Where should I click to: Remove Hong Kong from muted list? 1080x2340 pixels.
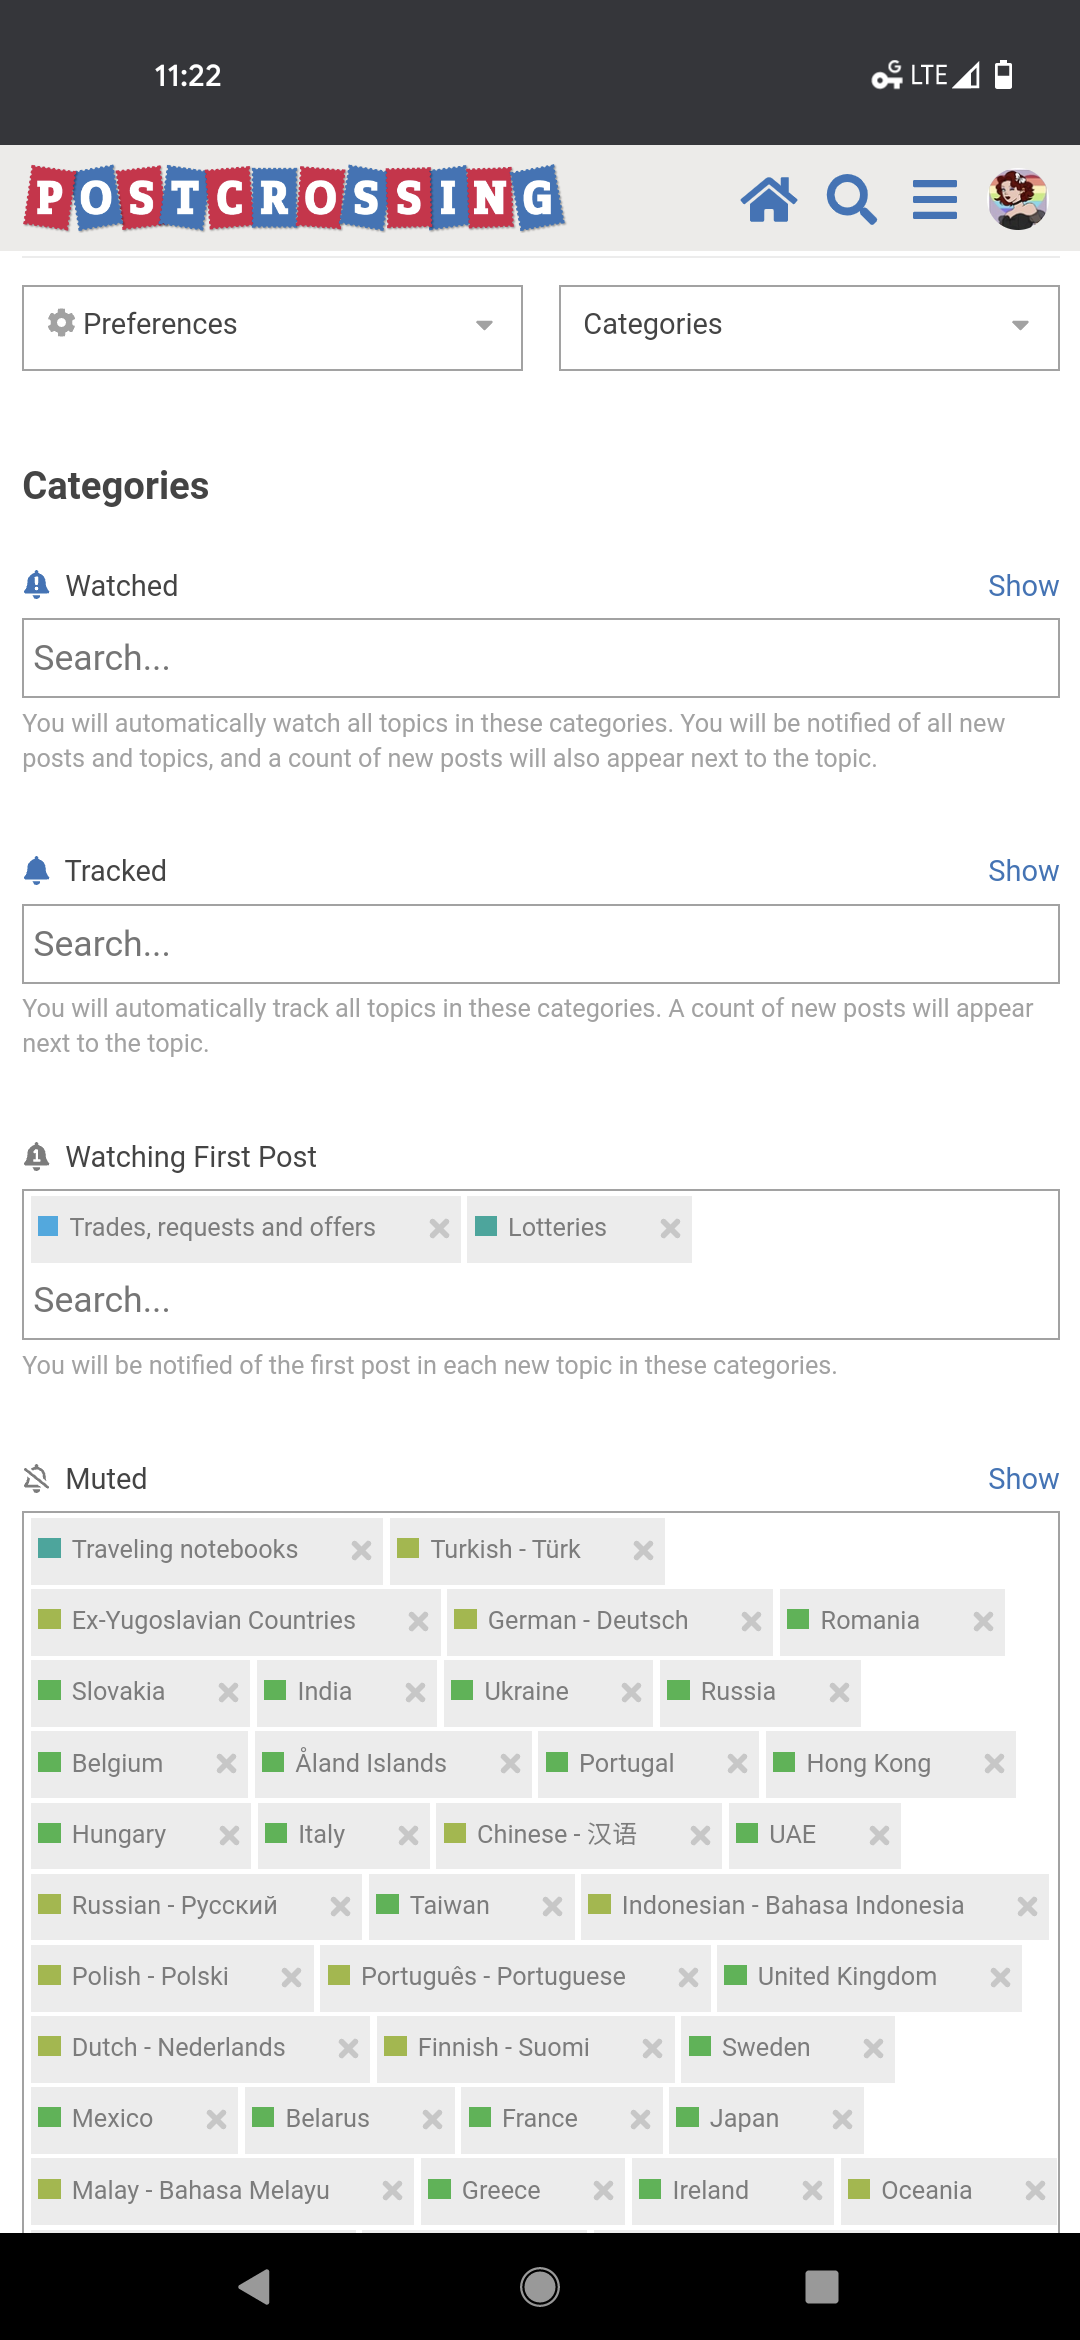[994, 1764]
